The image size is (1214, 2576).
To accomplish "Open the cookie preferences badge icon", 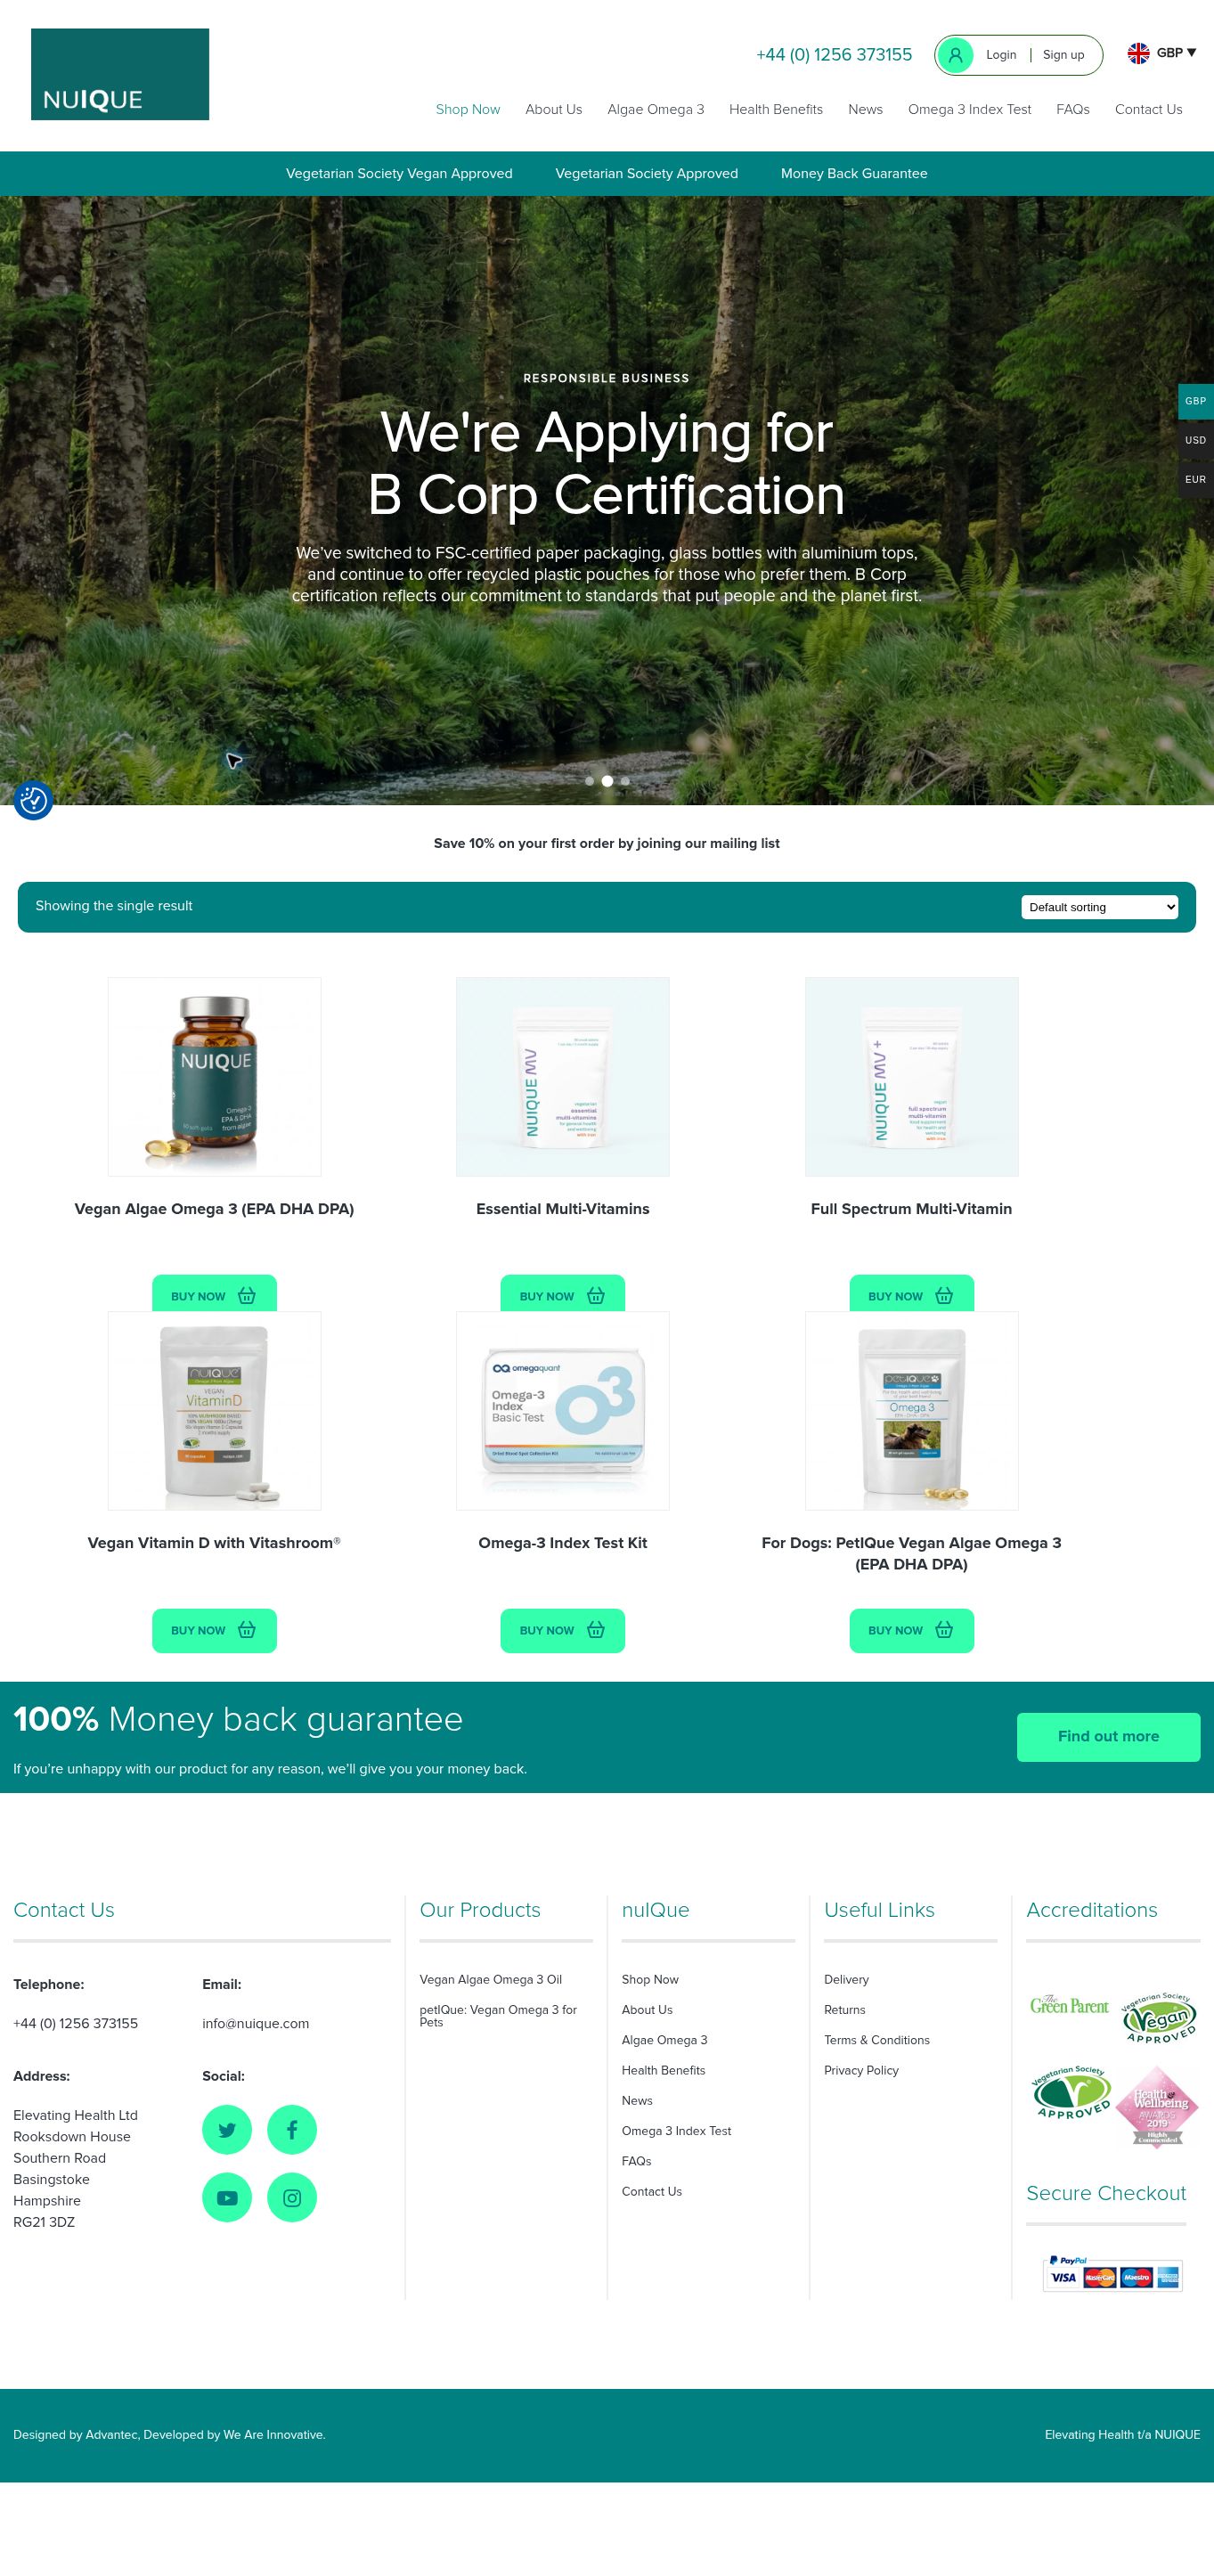I will [x=33, y=800].
